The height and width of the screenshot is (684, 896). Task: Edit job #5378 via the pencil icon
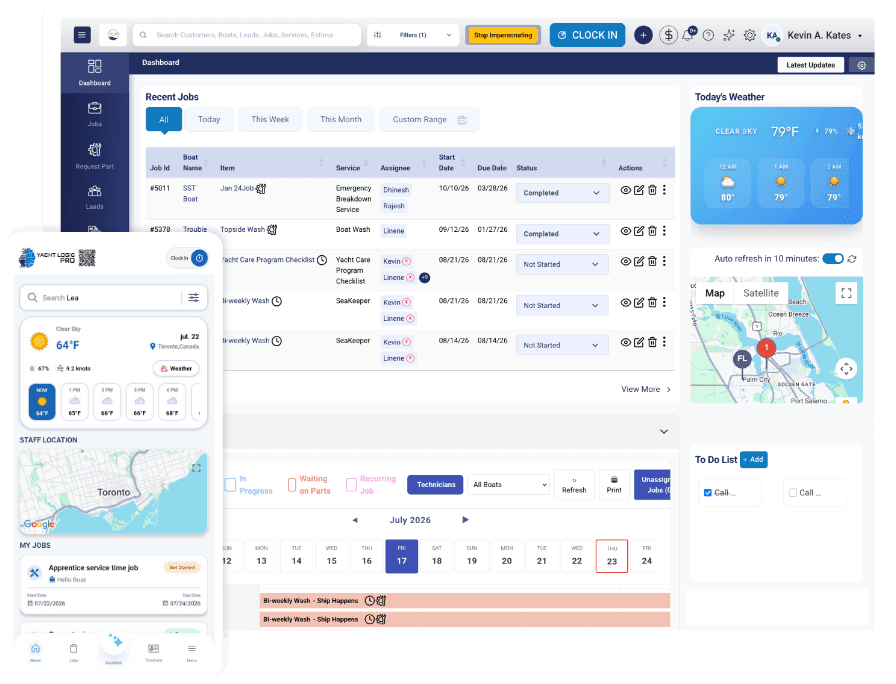pyautogui.click(x=639, y=231)
